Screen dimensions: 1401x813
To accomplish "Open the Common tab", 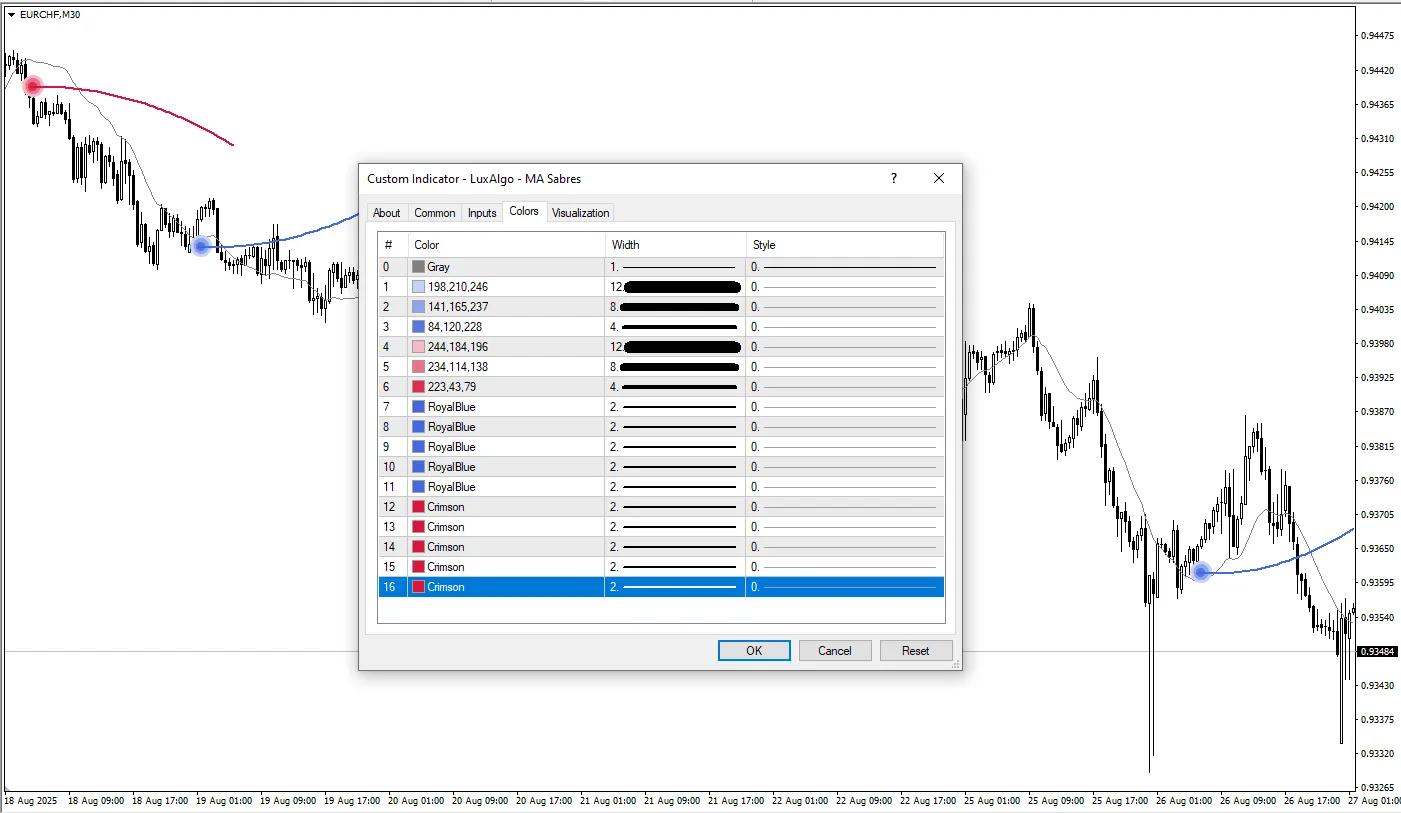I will (434, 213).
